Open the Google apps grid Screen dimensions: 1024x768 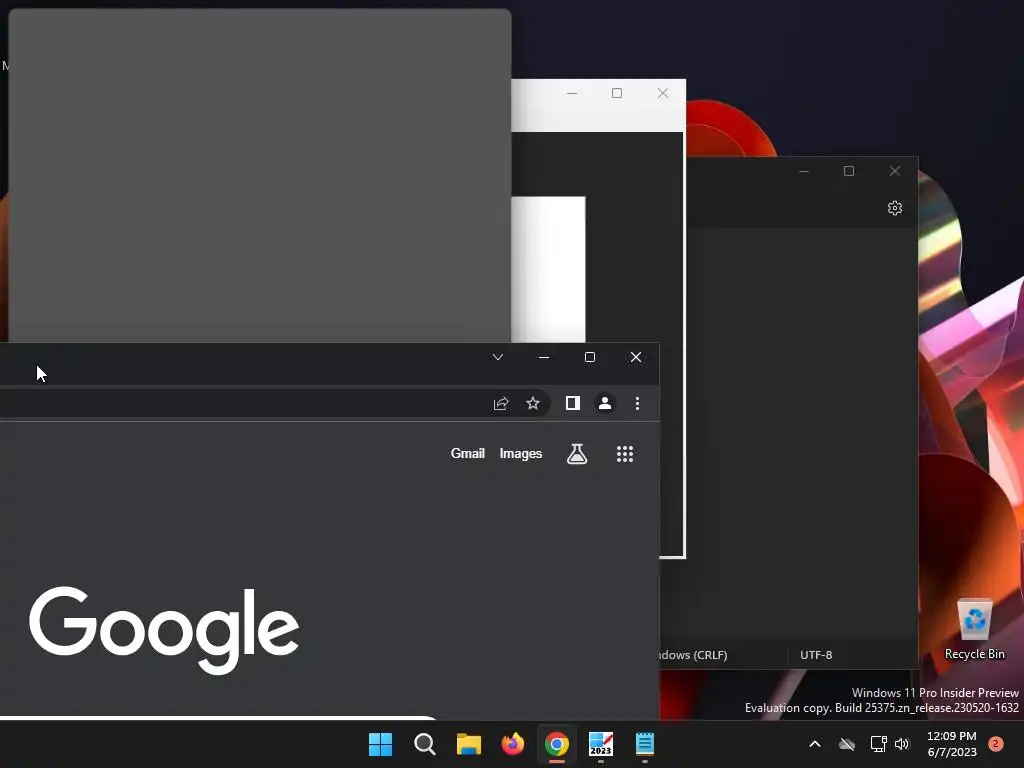click(625, 454)
